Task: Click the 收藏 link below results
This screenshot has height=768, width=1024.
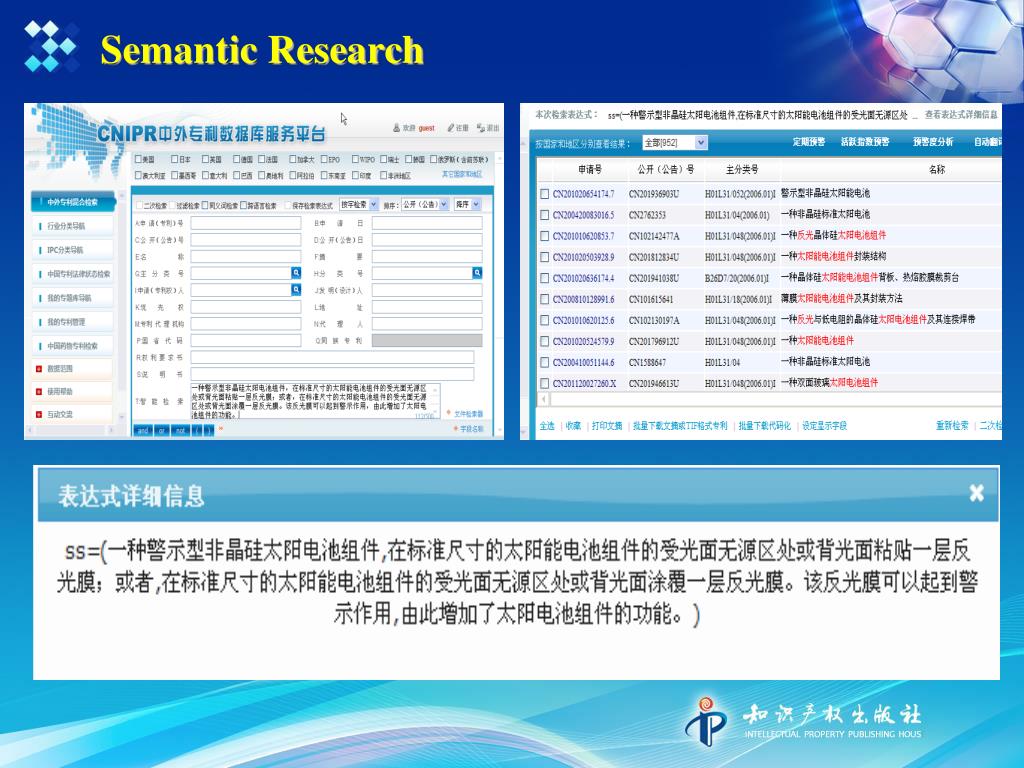Action: (573, 426)
